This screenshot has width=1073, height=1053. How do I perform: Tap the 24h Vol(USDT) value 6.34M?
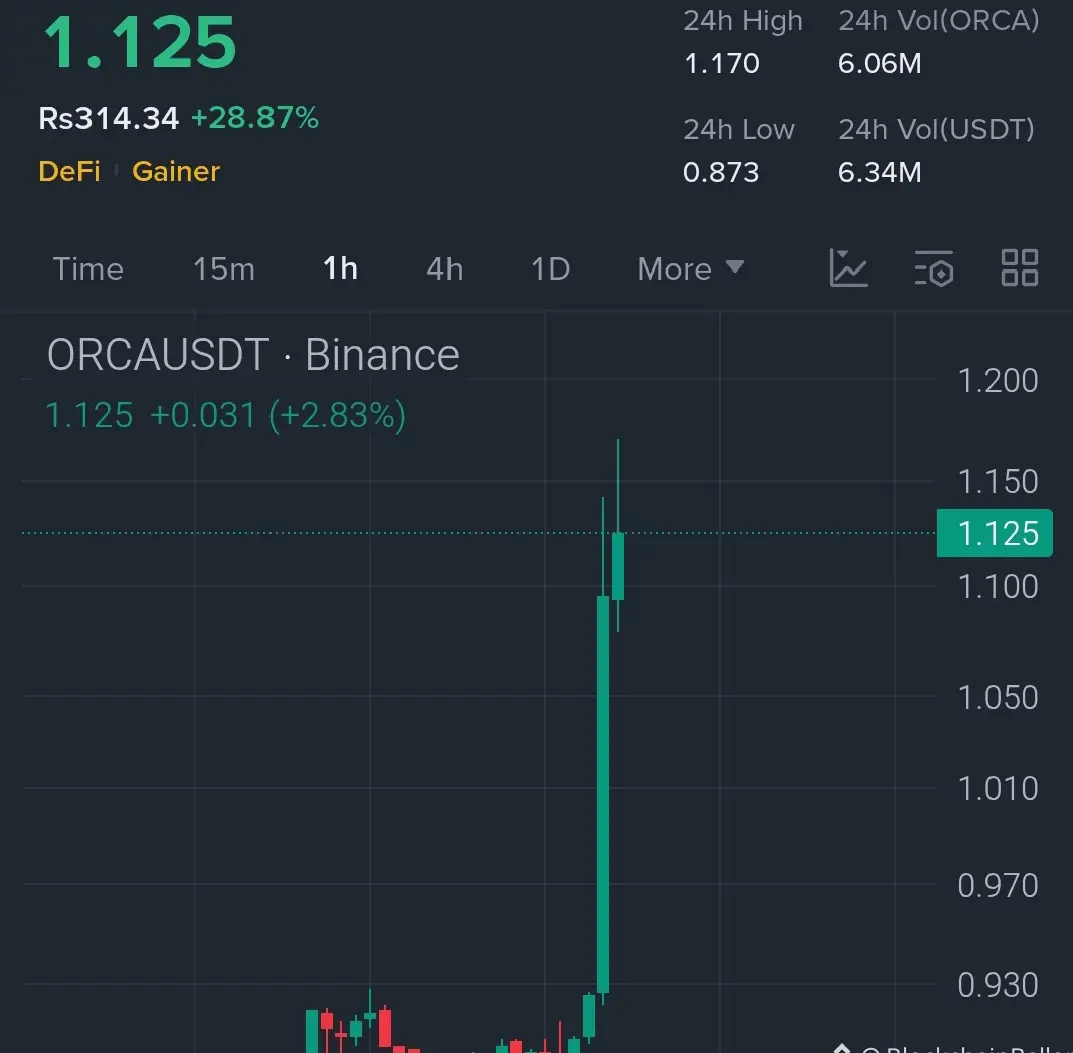click(879, 172)
